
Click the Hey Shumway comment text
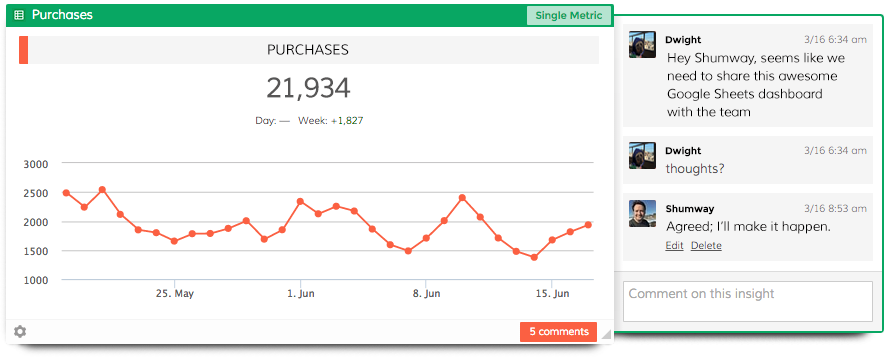tap(756, 85)
